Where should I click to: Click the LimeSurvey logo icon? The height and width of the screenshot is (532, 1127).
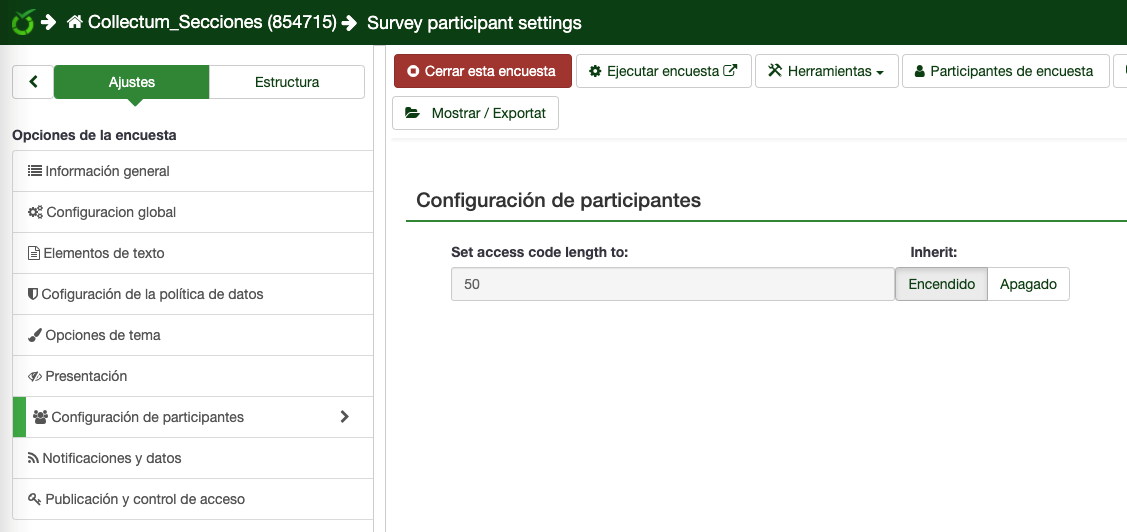tap(21, 21)
